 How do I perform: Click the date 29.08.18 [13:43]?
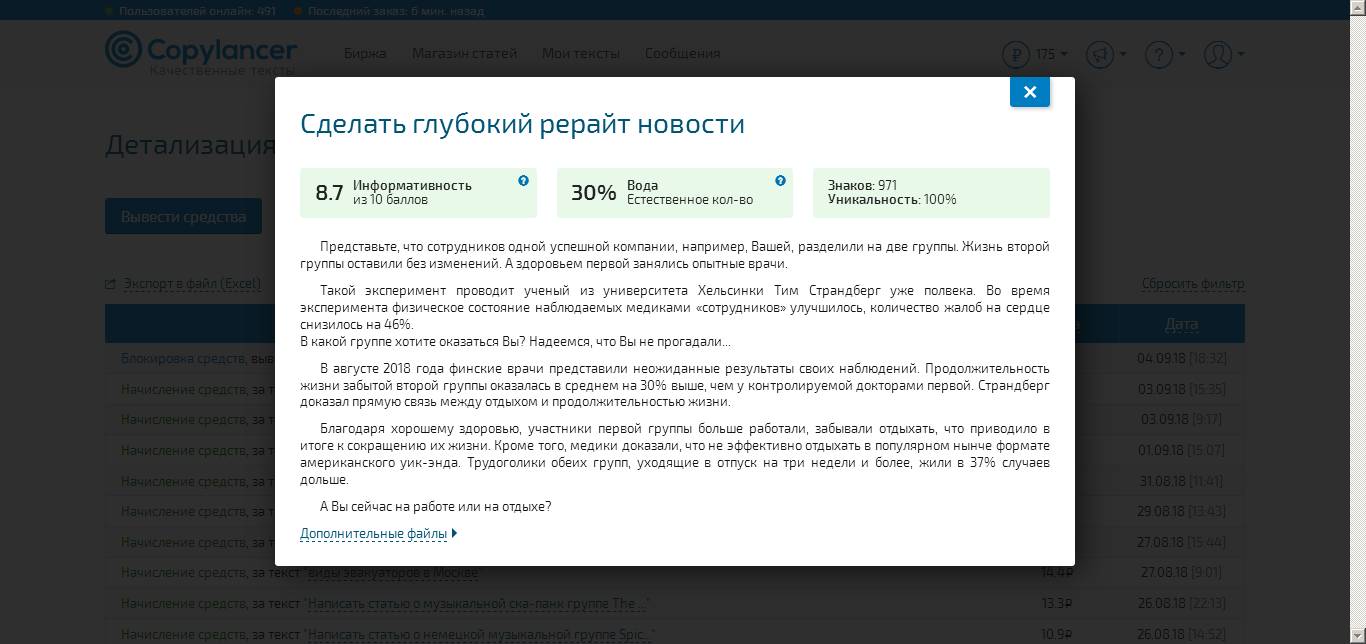(1181, 512)
